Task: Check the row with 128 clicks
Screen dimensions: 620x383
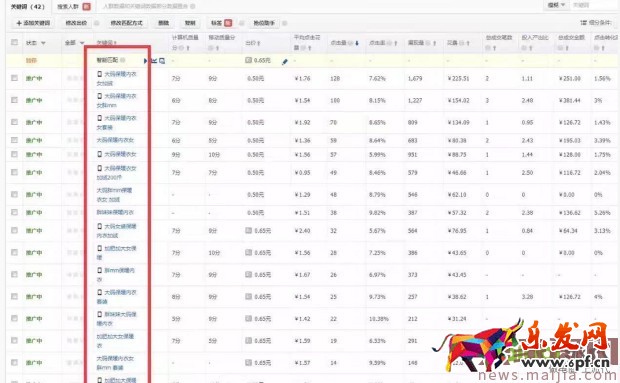Action: (x=15, y=78)
